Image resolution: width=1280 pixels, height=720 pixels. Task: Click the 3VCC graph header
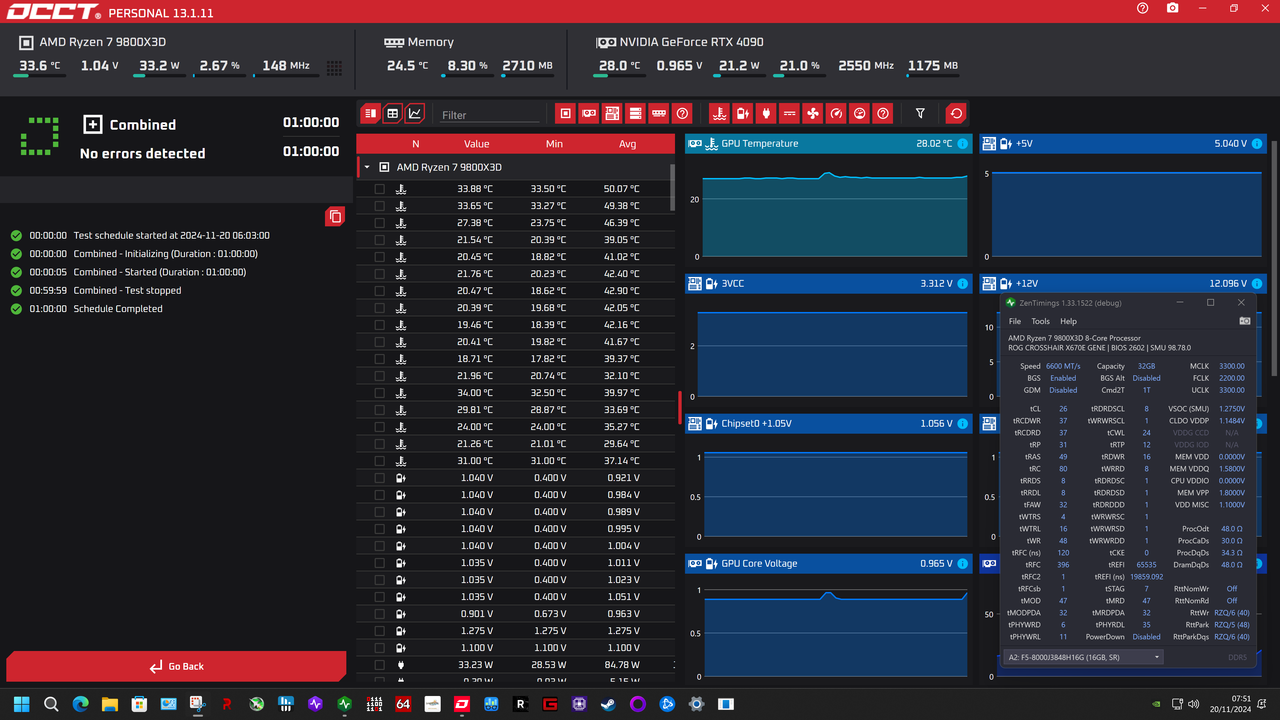pos(829,284)
